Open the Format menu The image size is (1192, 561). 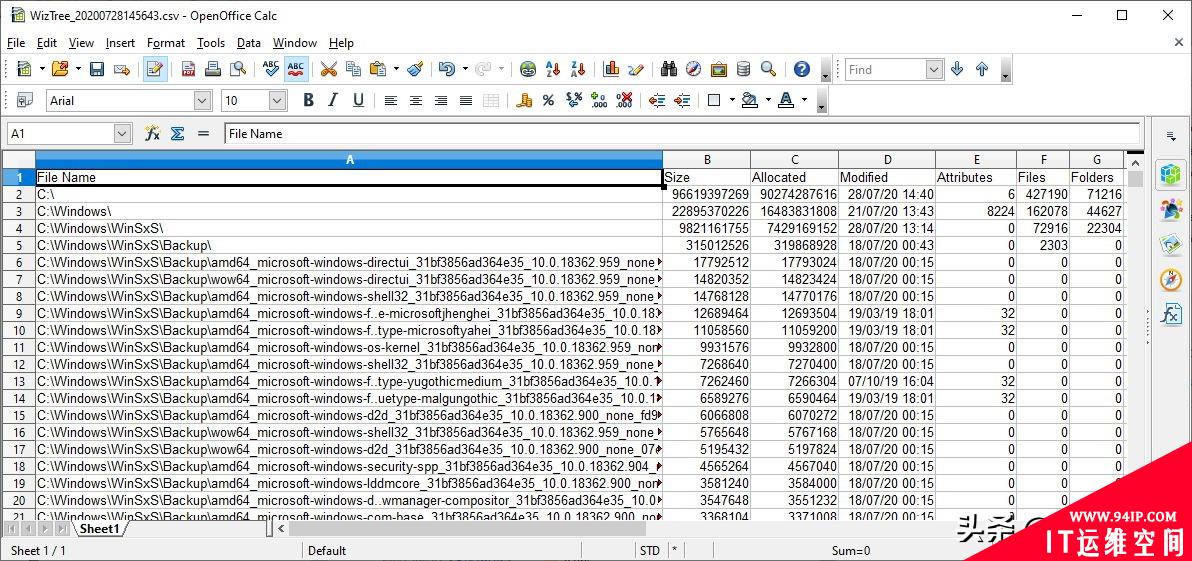click(166, 43)
